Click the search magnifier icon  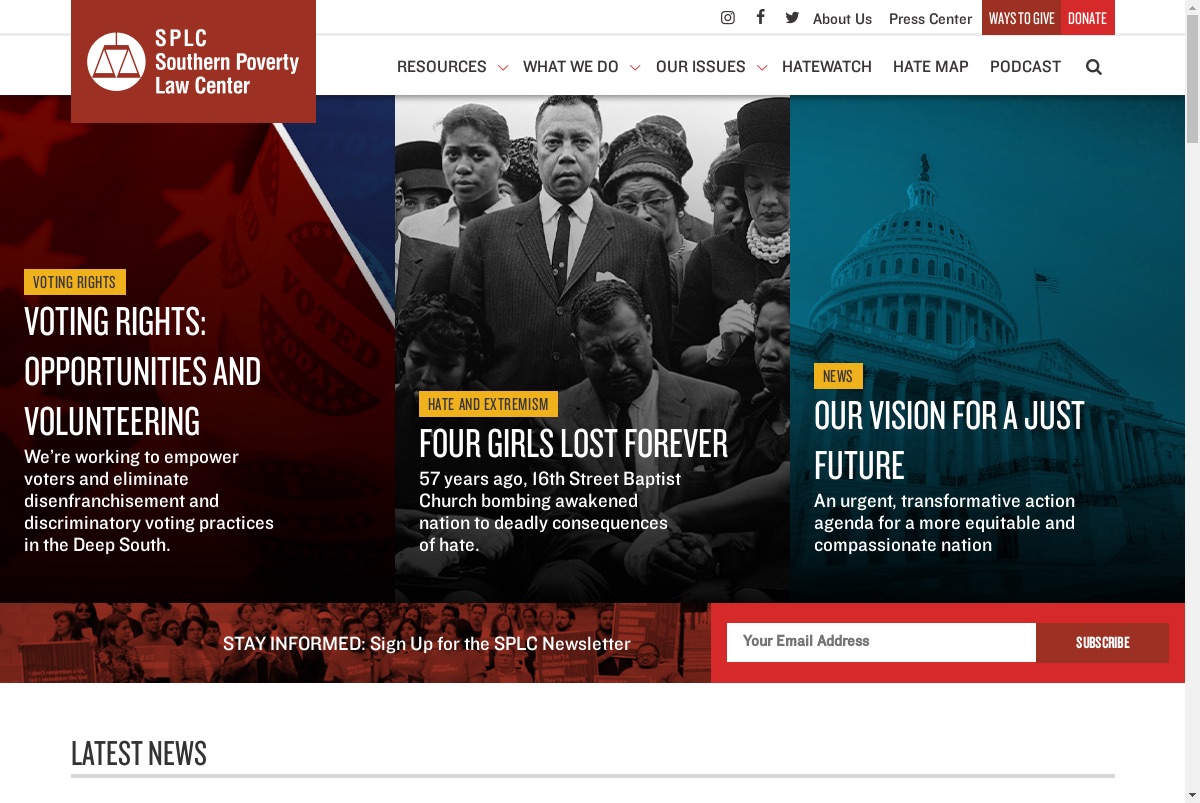click(1094, 67)
